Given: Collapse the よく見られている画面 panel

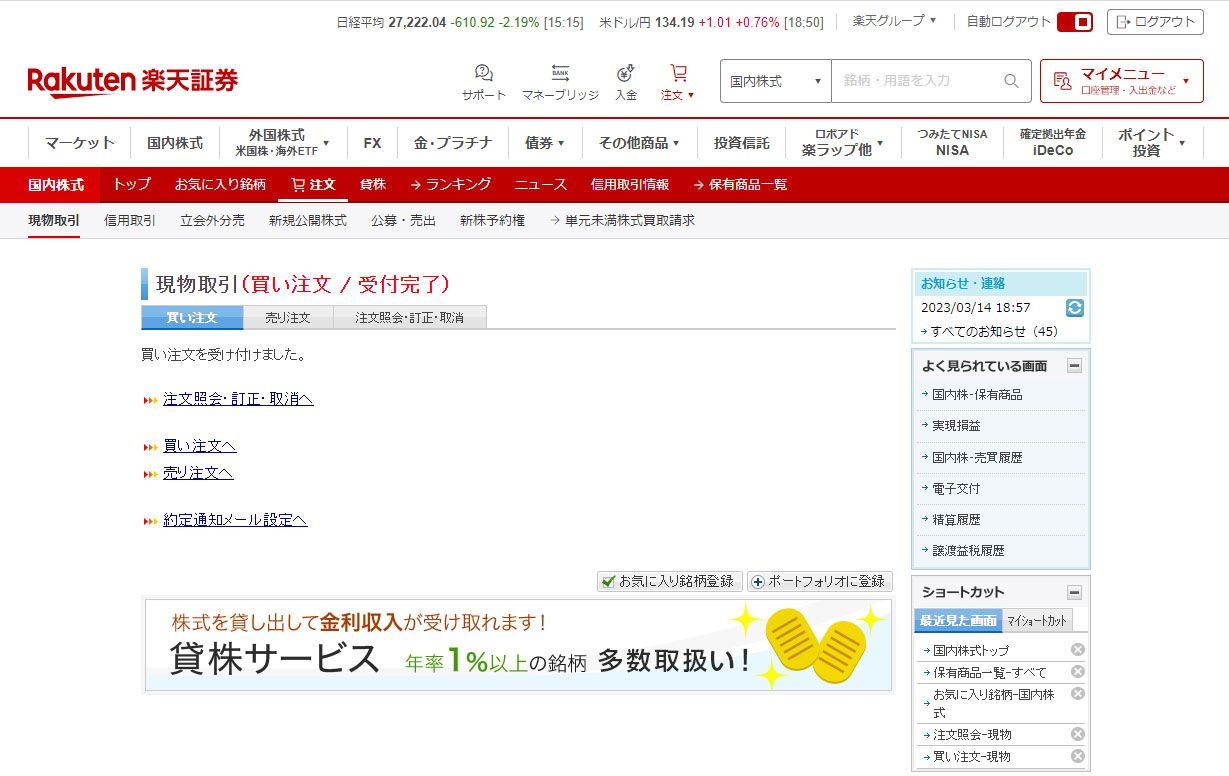Looking at the screenshot, I should coord(1074,366).
